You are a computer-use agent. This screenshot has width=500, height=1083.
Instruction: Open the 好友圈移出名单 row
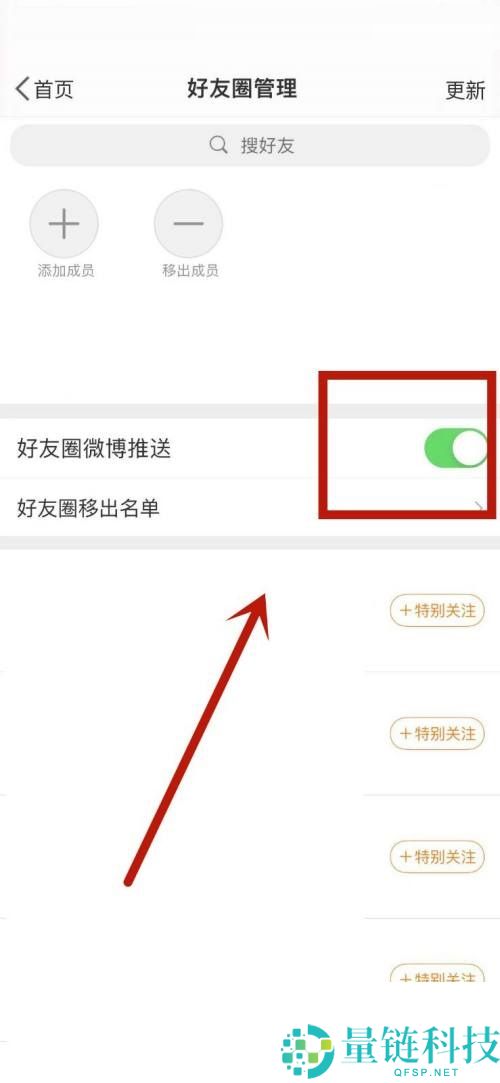tap(250, 508)
